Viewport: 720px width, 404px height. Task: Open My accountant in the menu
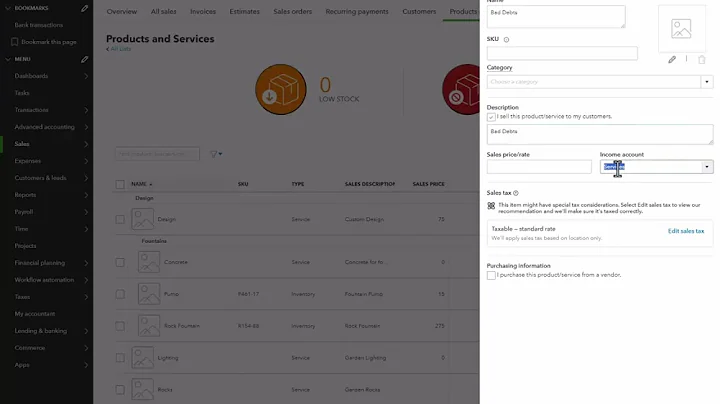35,314
